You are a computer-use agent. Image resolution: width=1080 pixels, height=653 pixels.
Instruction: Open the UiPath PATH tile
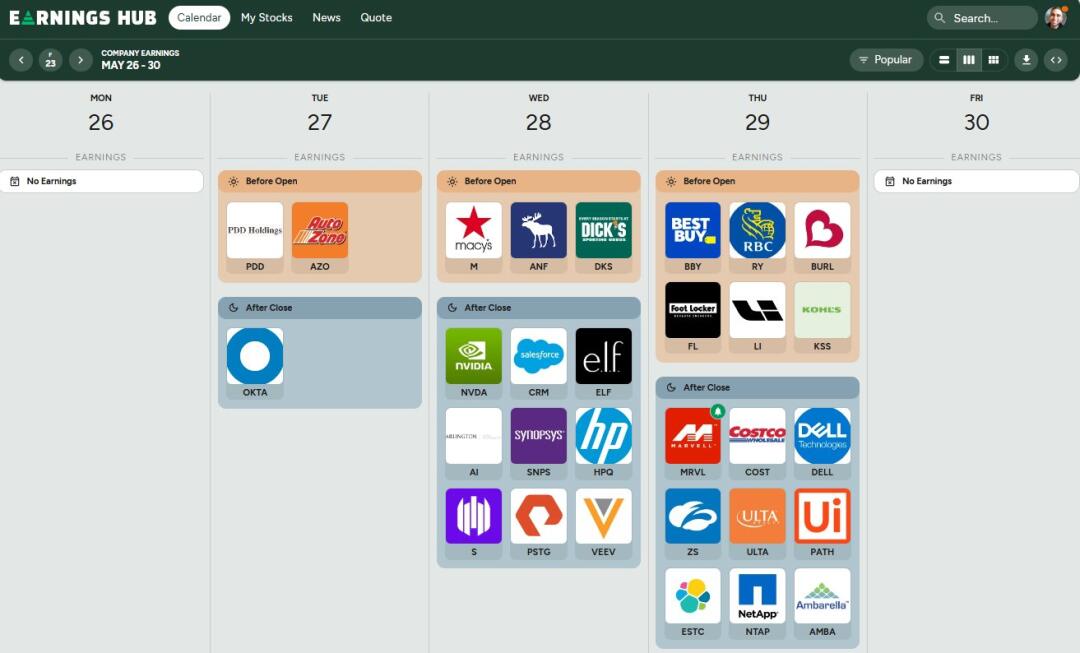822,524
